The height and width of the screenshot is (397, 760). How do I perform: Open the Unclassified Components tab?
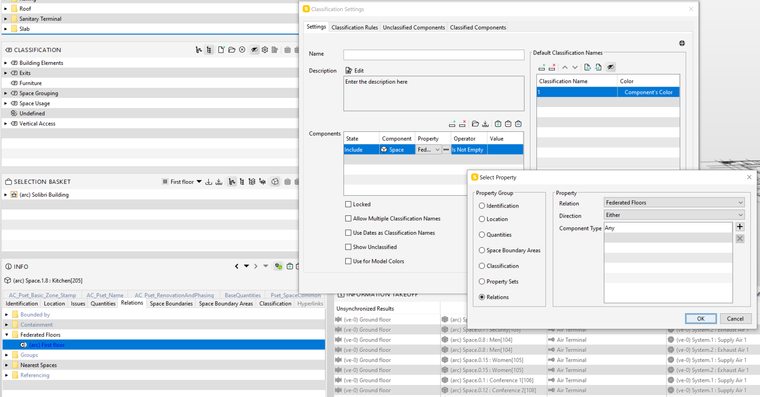pos(413,28)
